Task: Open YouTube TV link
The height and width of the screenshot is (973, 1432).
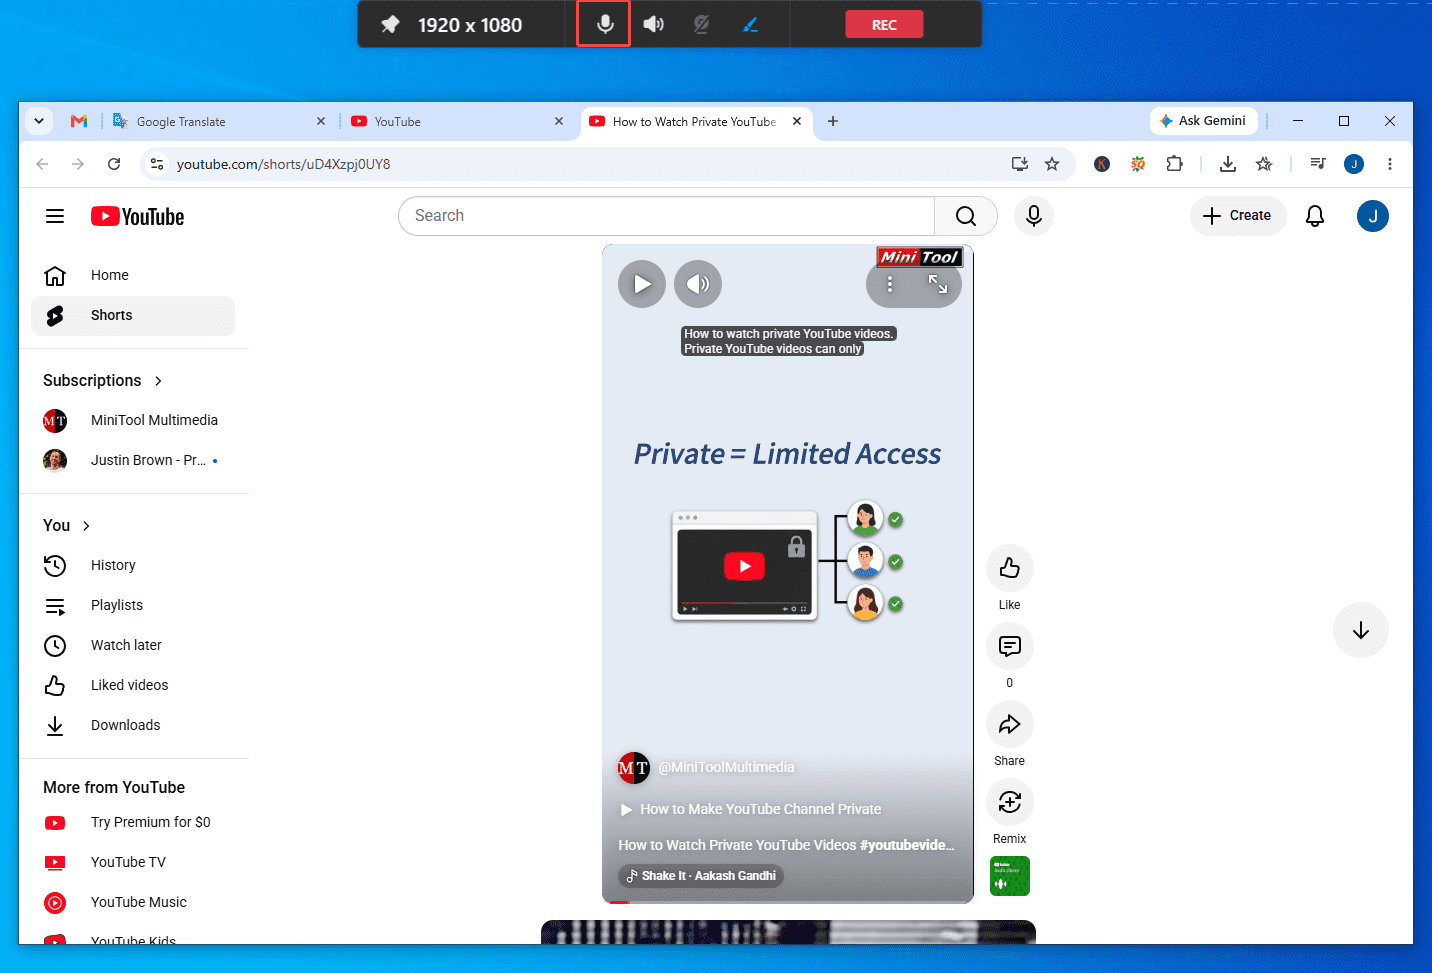Action: point(133,862)
